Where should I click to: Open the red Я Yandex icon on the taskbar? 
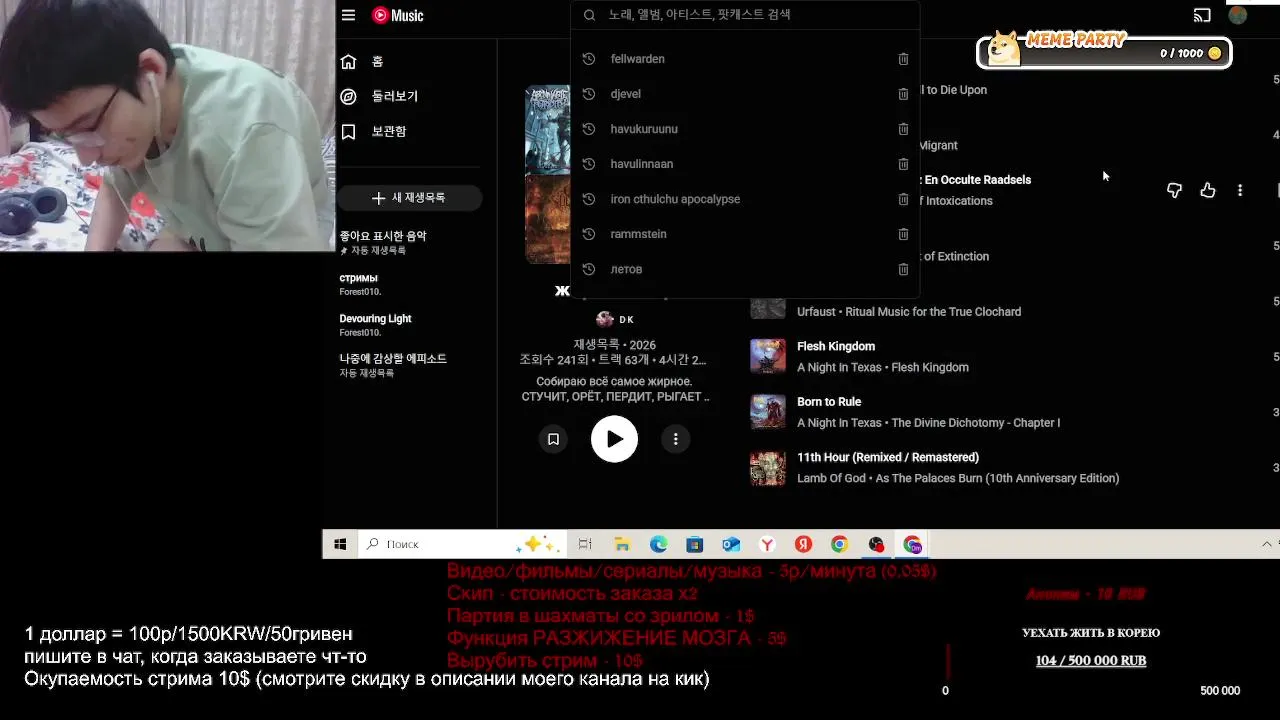tap(803, 544)
